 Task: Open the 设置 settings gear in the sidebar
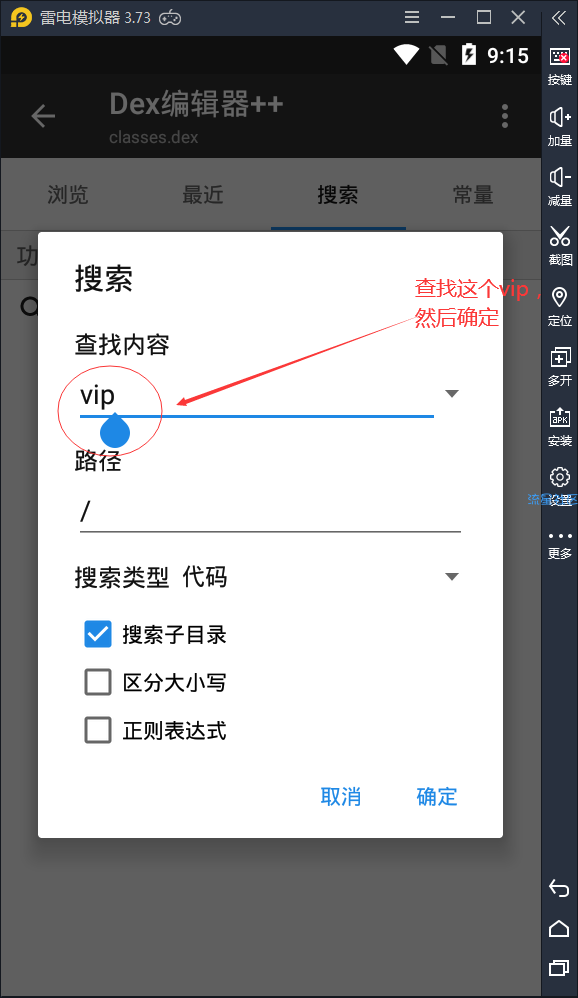pyautogui.click(x=560, y=486)
